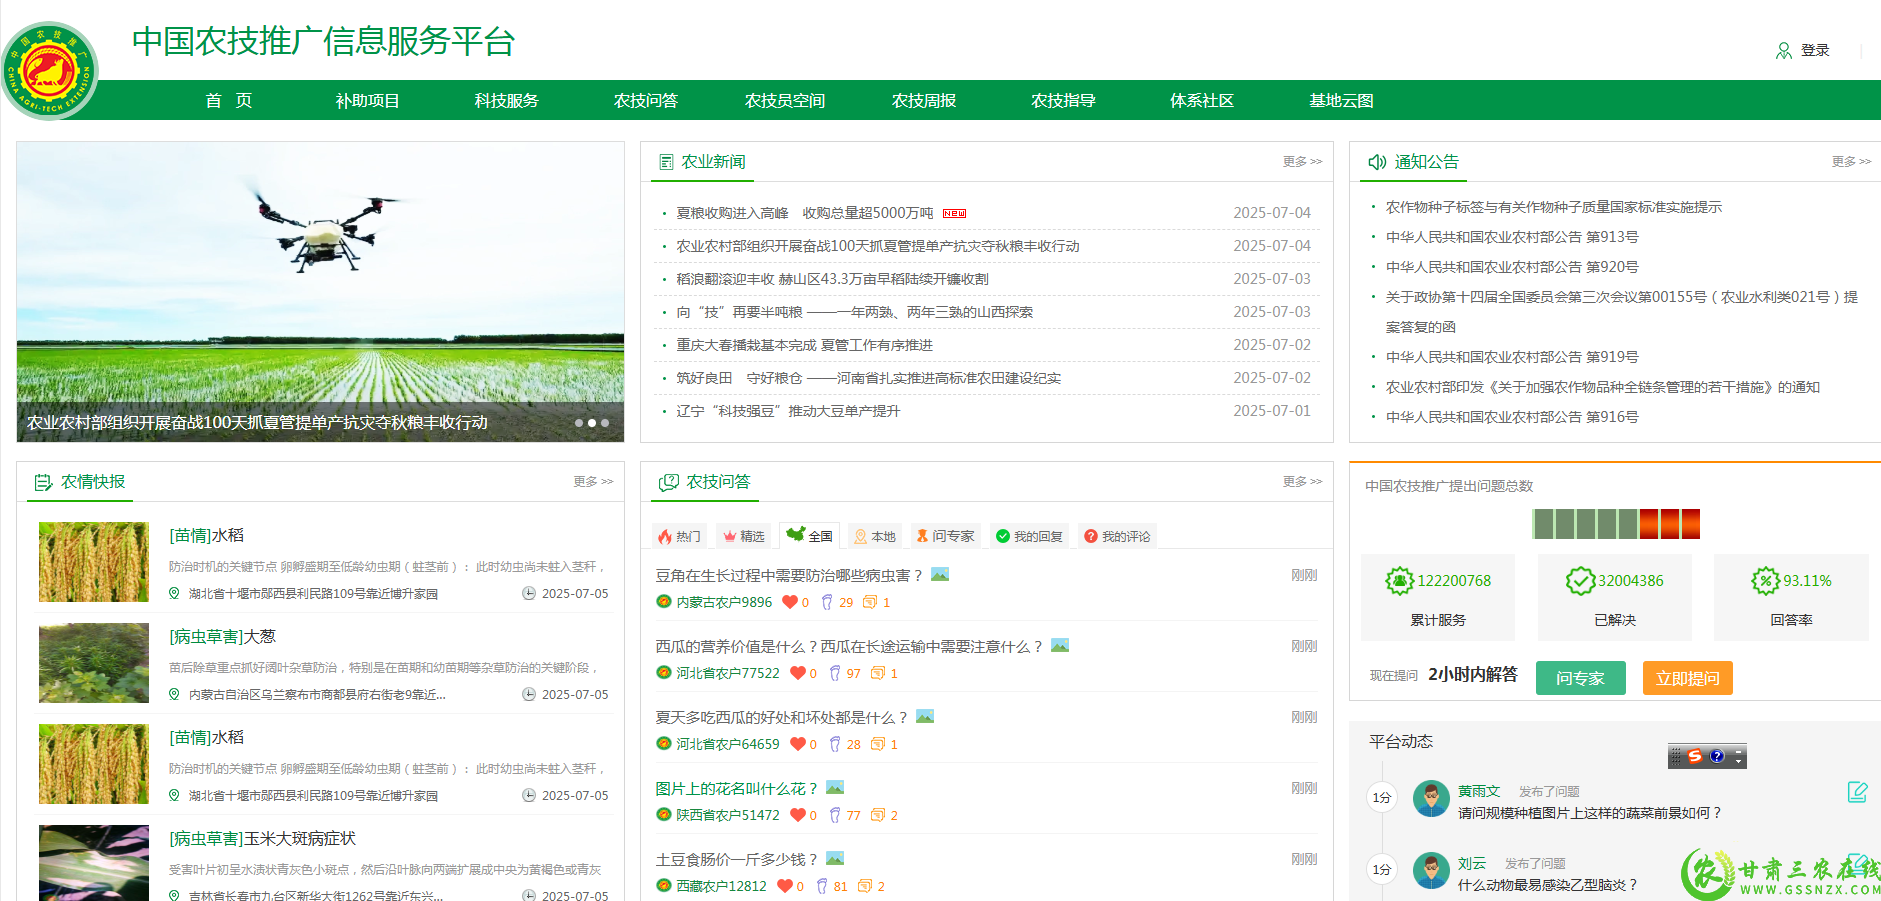Open news 重庆大春播栽基本完成
This screenshot has width=1881, height=901.
(x=804, y=345)
